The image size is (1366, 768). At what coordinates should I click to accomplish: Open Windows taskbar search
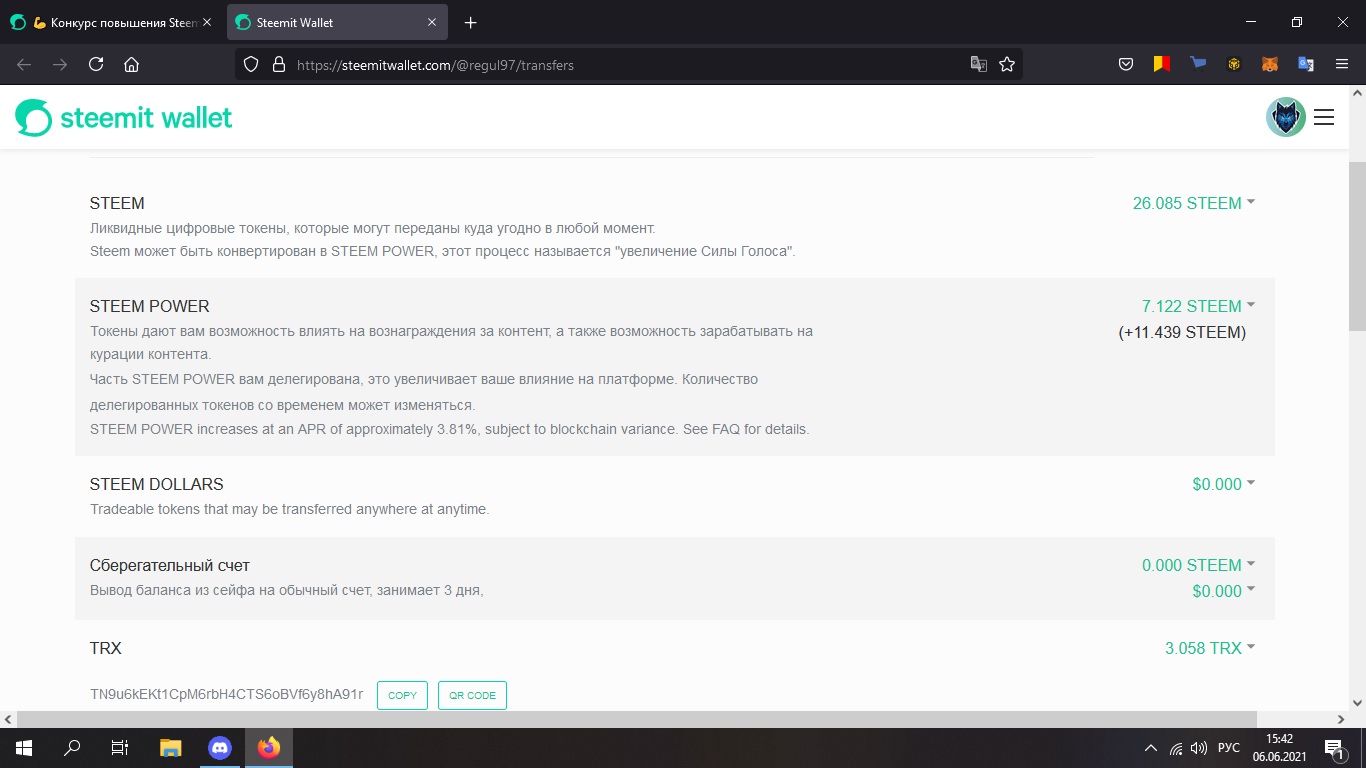click(72, 748)
